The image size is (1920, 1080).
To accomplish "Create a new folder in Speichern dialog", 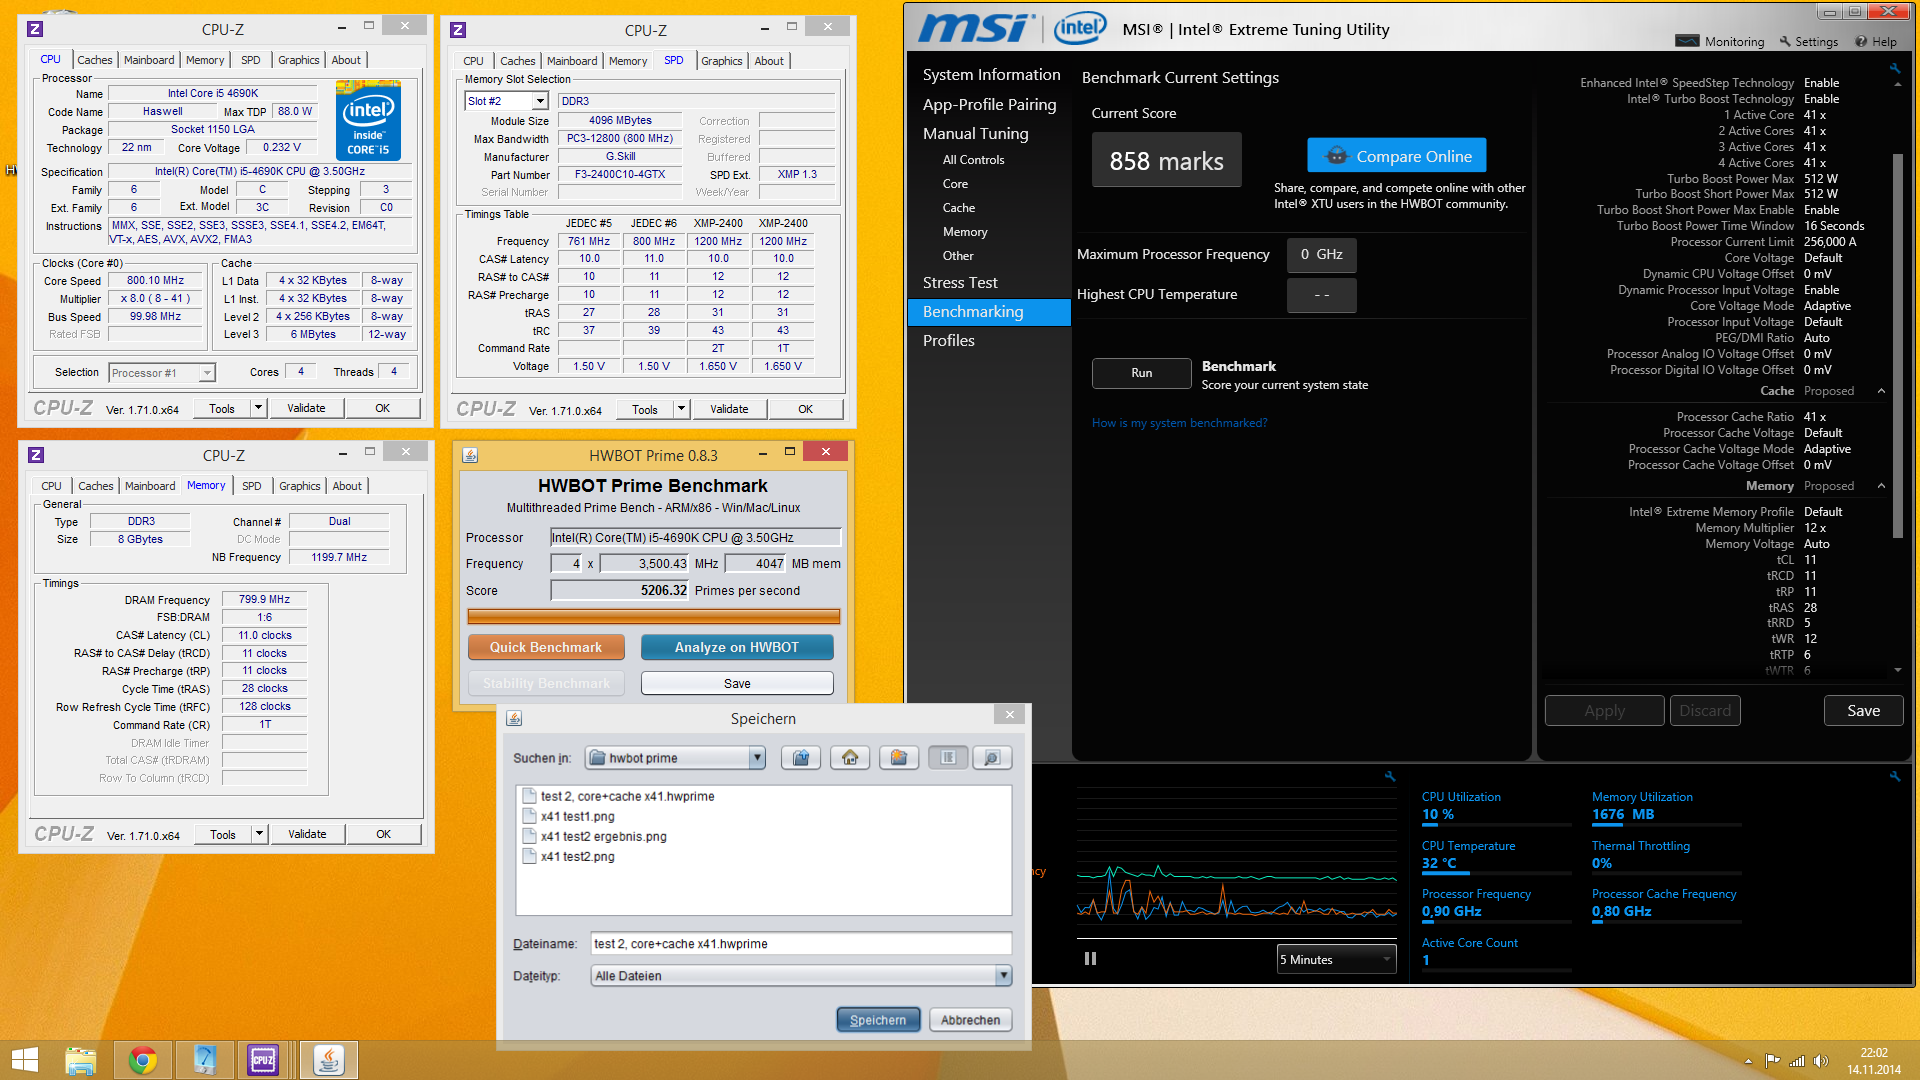I will [x=899, y=758].
